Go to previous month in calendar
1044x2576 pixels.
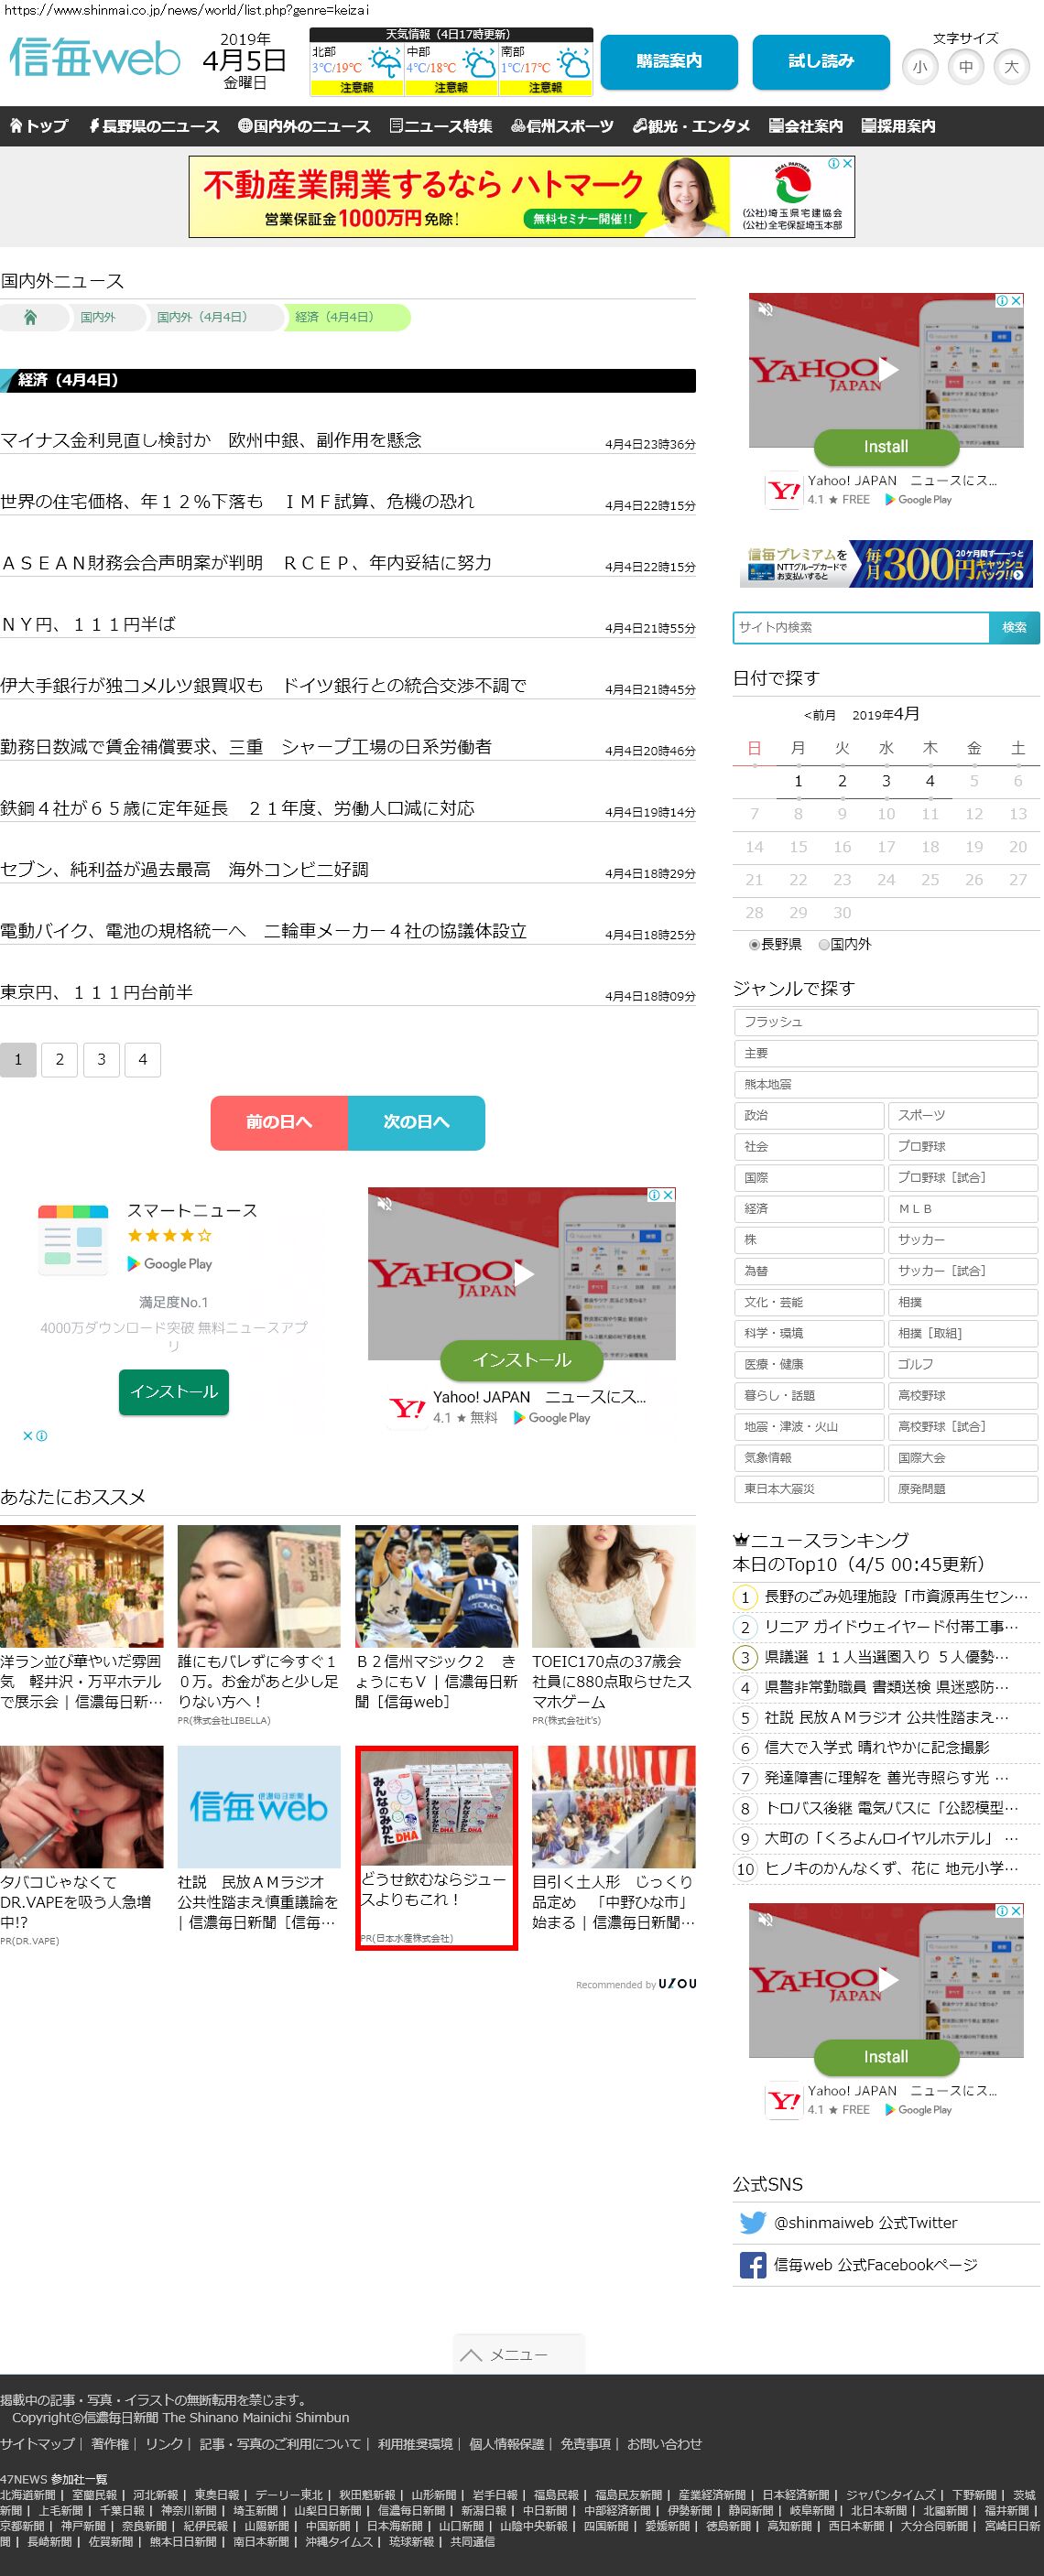click(x=819, y=715)
